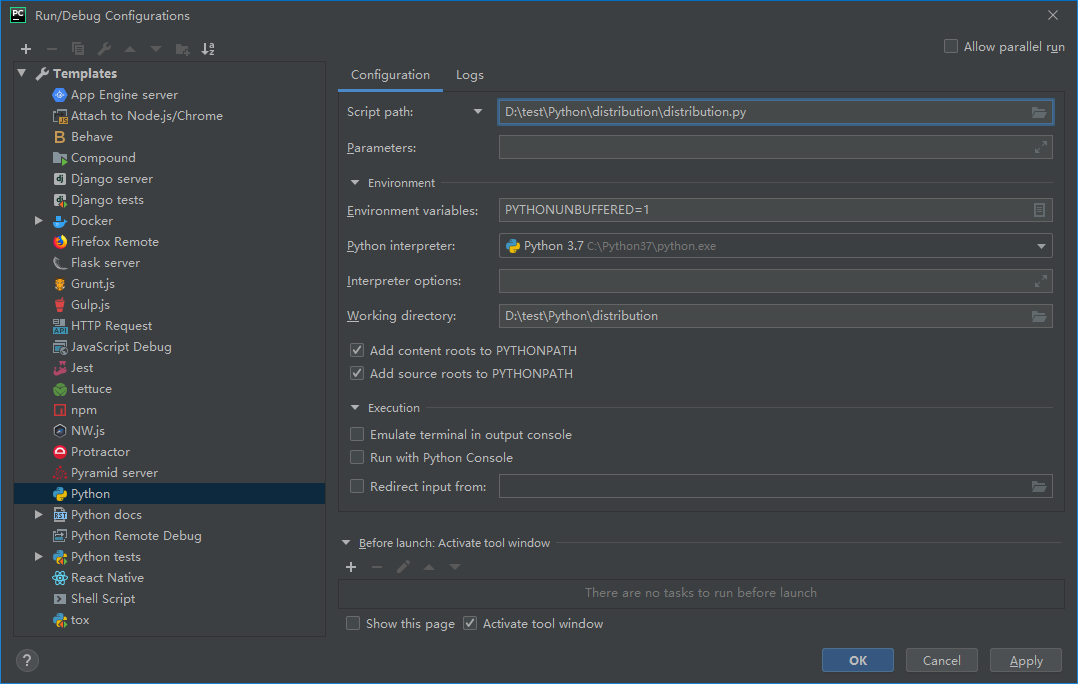The height and width of the screenshot is (684, 1078).
Task: Collapse the Environment section
Action: pos(355,183)
